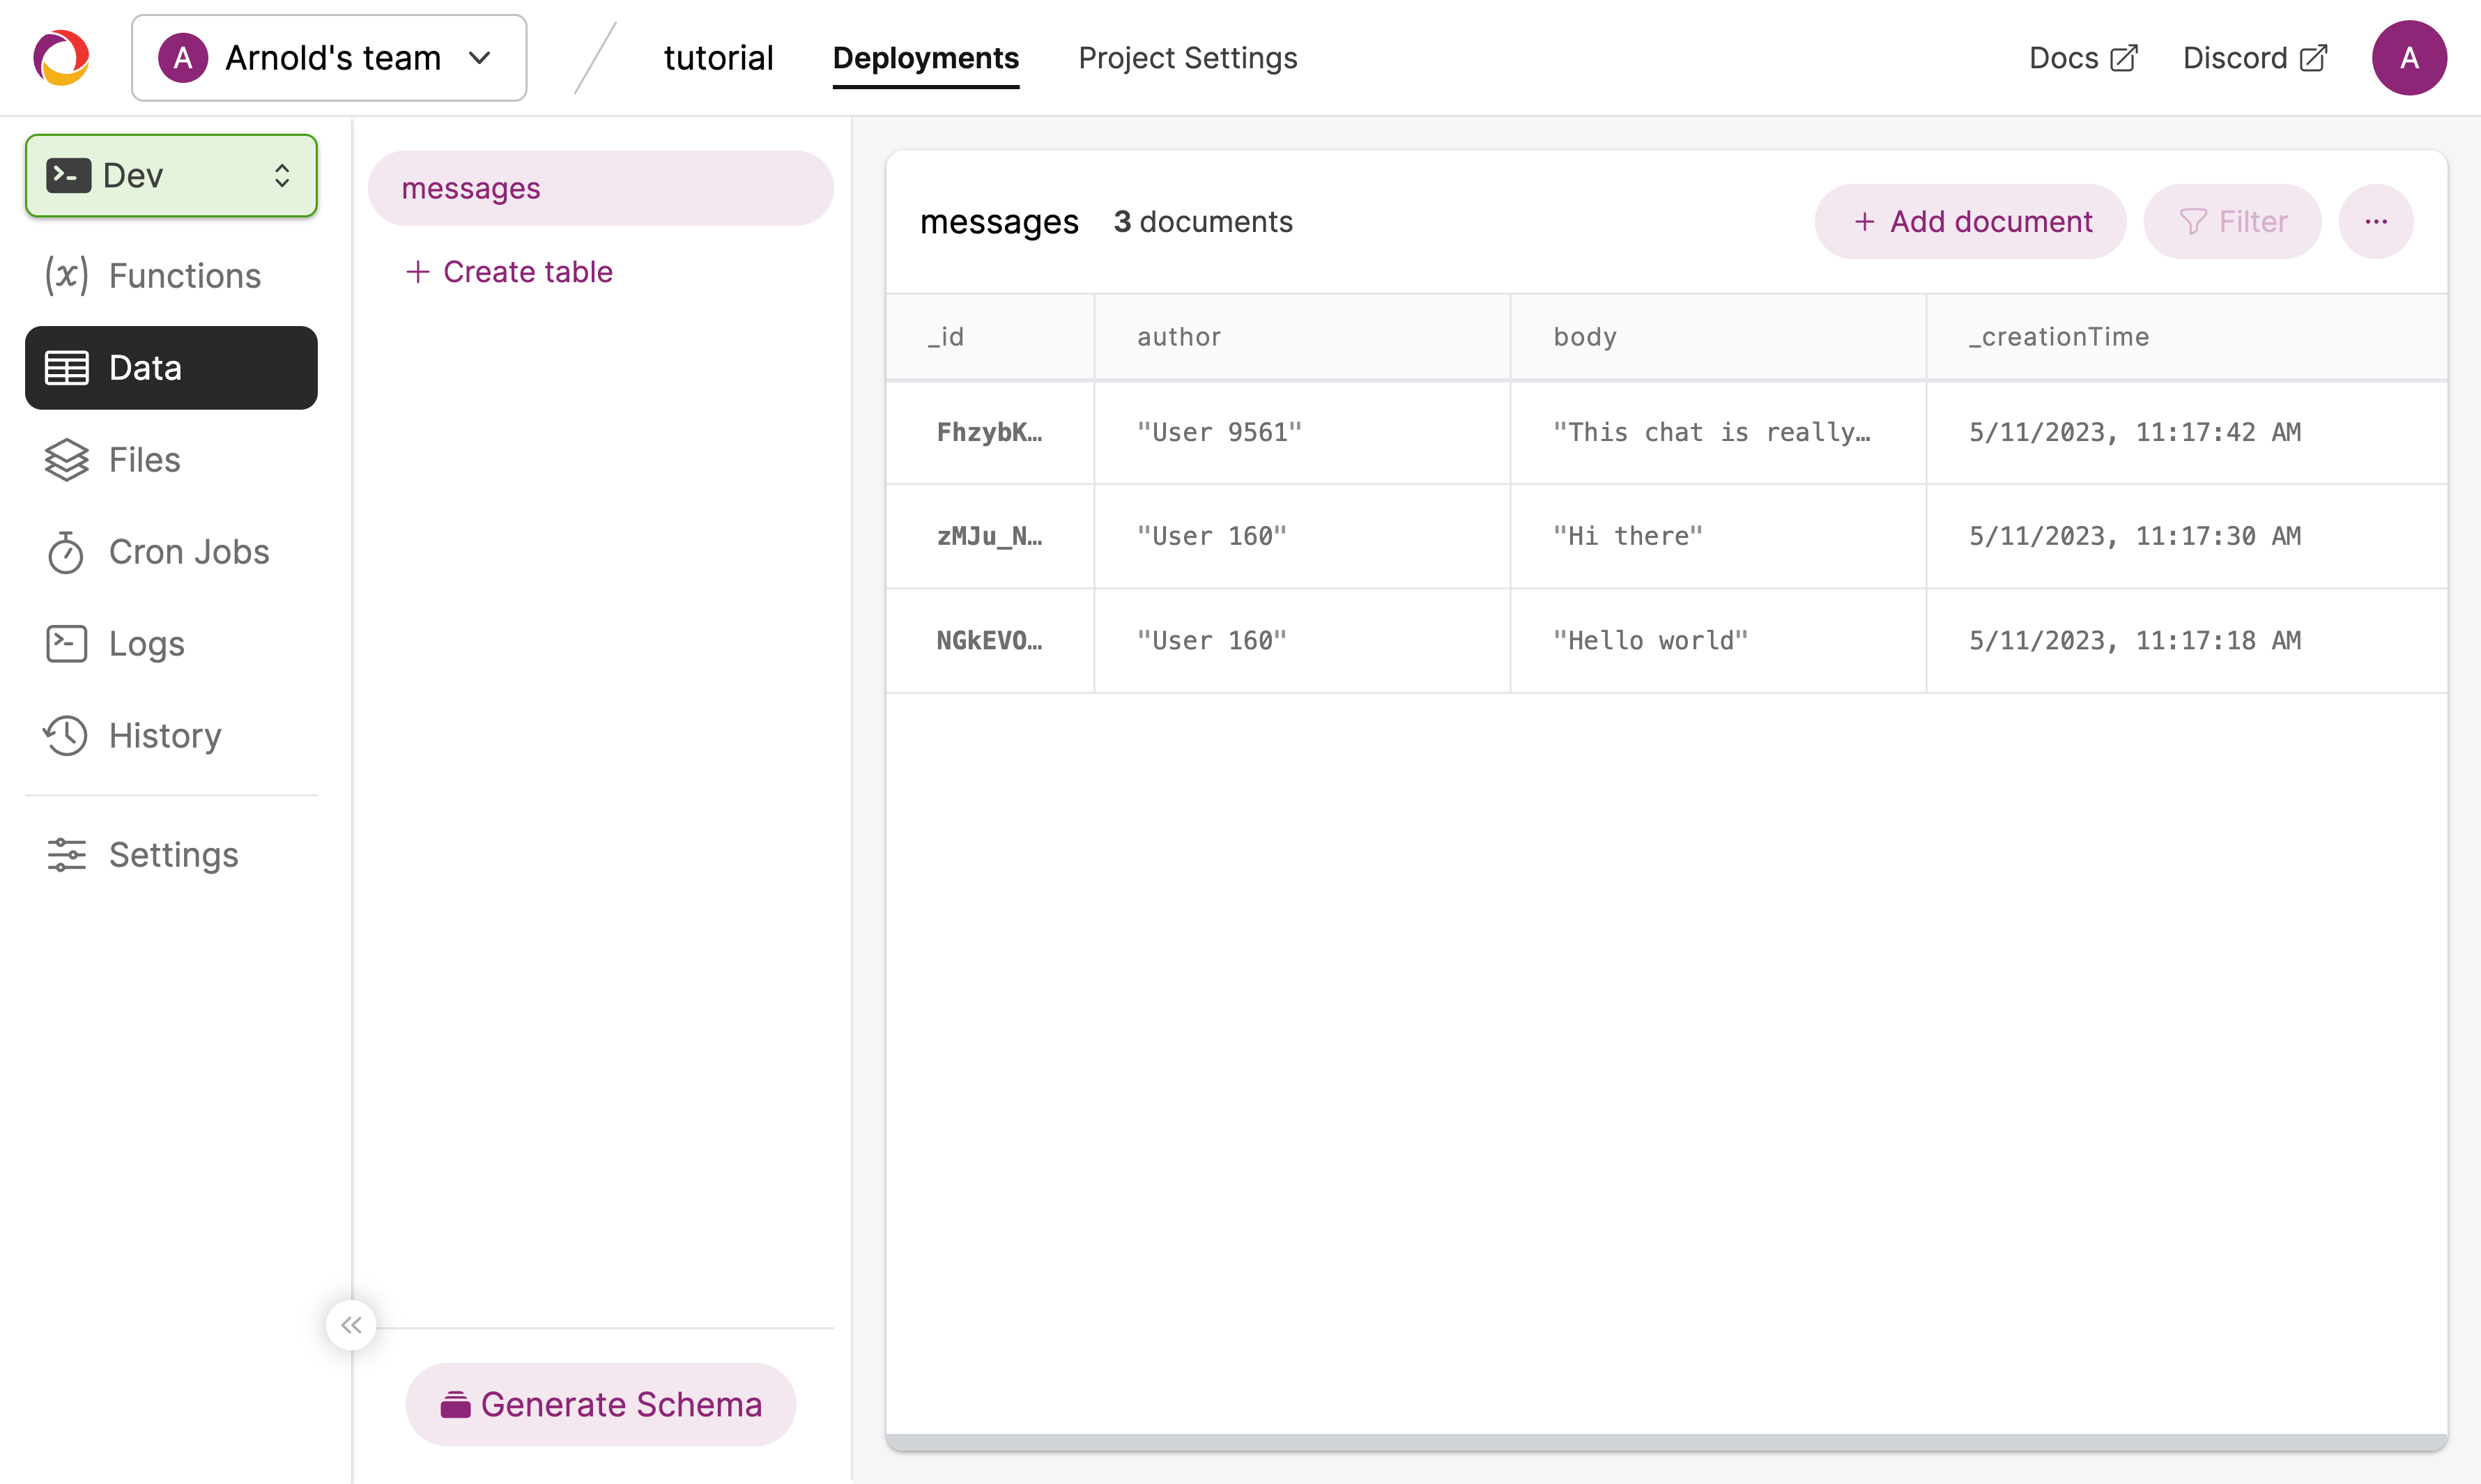This screenshot has width=2481, height=1484.
Task: View Cron Jobs from the sidebar
Action: point(188,551)
